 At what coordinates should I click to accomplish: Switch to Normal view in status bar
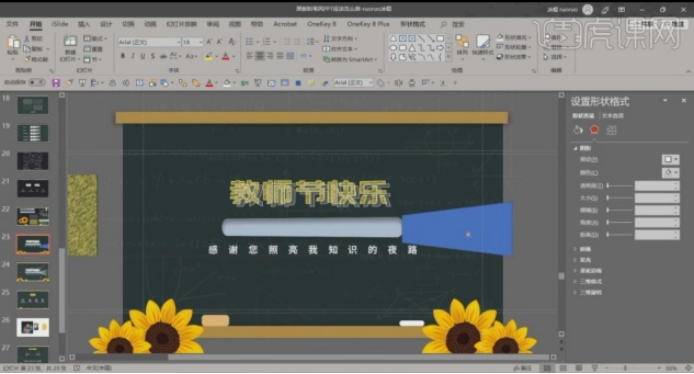(547, 368)
